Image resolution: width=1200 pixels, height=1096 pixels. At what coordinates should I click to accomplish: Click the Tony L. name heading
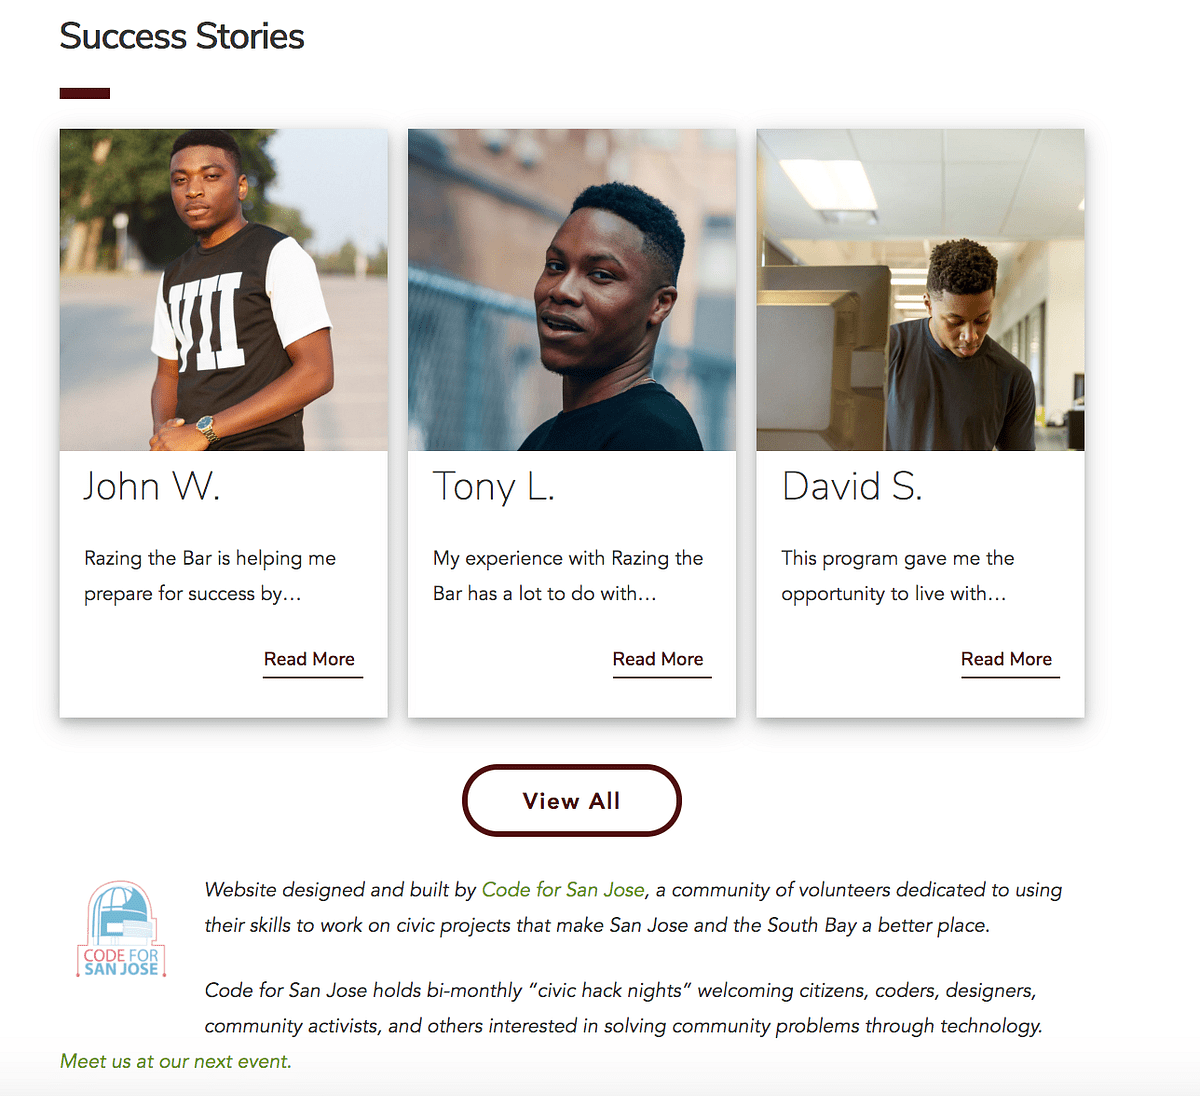(x=494, y=486)
